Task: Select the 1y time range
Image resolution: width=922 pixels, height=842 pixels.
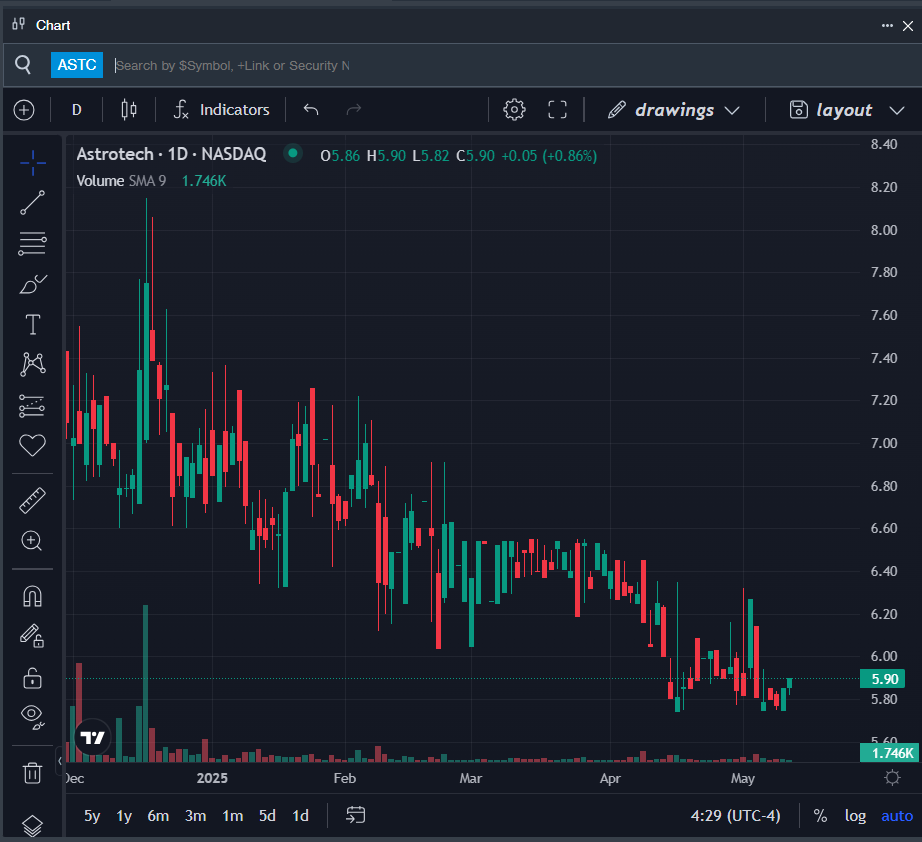Action: pos(124,816)
